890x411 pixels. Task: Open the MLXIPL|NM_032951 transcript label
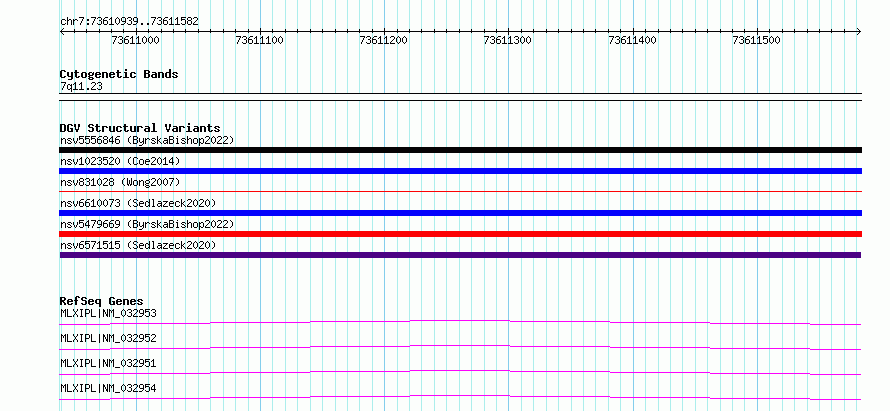[x=108, y=363]
